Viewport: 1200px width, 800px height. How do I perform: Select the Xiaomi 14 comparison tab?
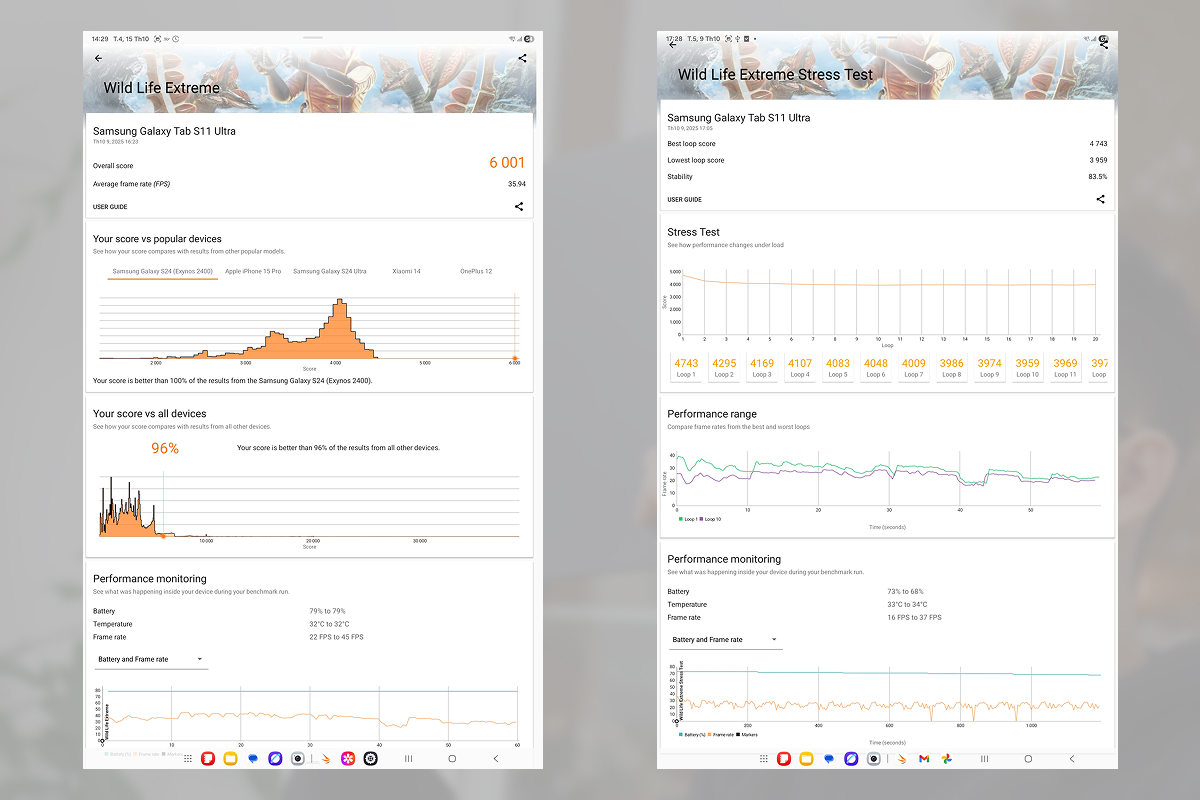point(406,271)
